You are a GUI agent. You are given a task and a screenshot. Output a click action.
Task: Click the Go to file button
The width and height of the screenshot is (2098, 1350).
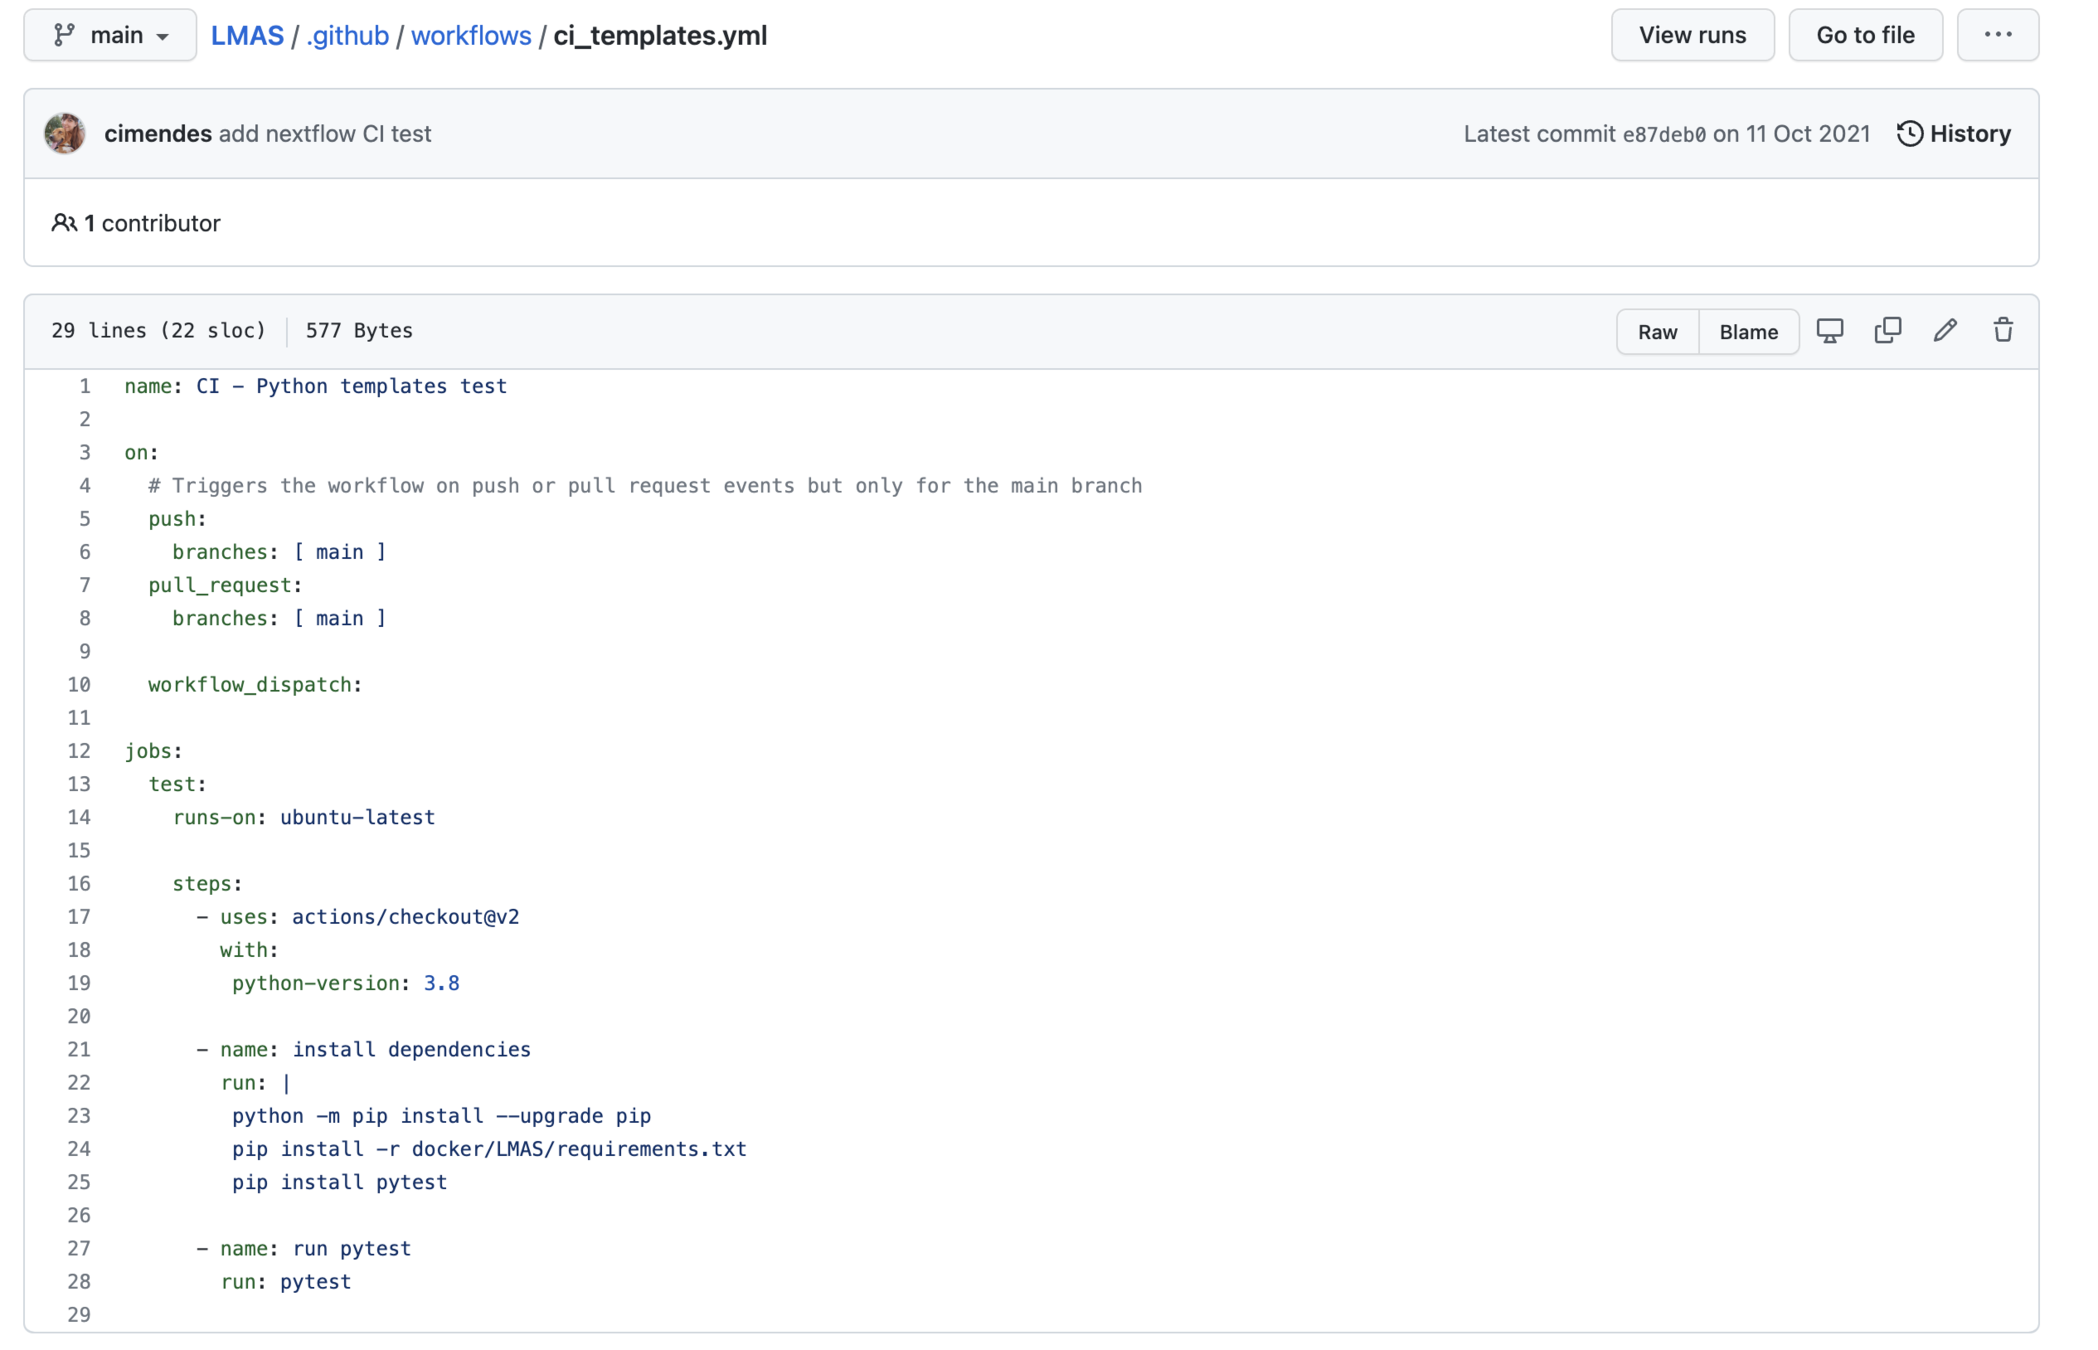pyautogui.click(x=1865, y=35)
